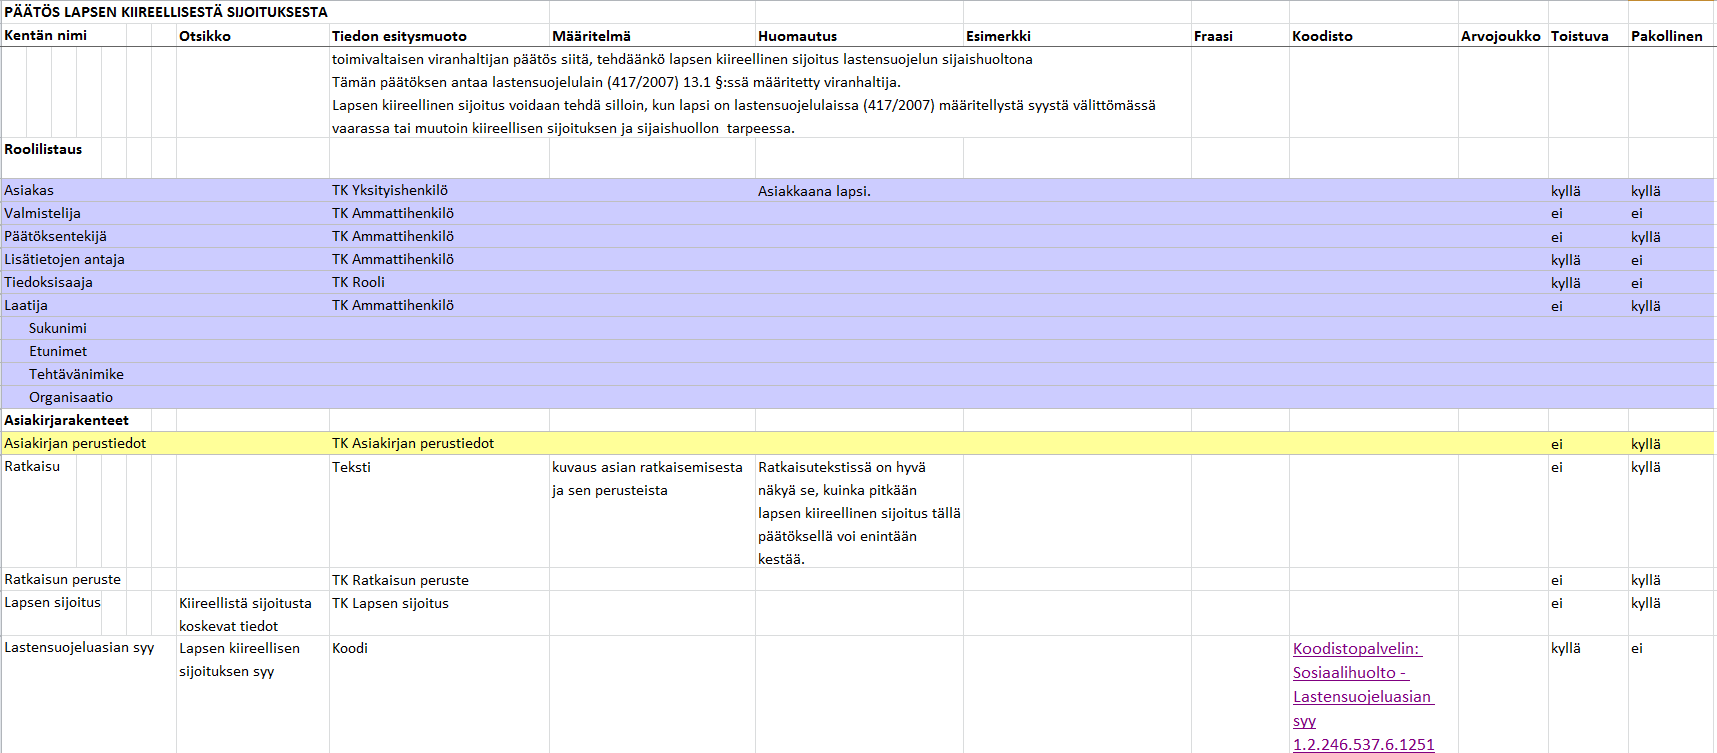Image resolution: width=1717 pixels, height=753 pixels.
Task: Select the 'Tiedoksisaaja' cell
Action: (x=48, y=282)
